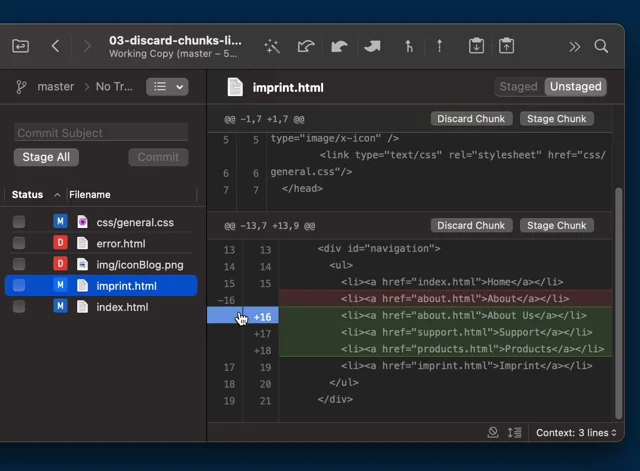The image size is (640, 471).
Task: Check the stage box for css/general.css
Action: [x=19, y=222]
